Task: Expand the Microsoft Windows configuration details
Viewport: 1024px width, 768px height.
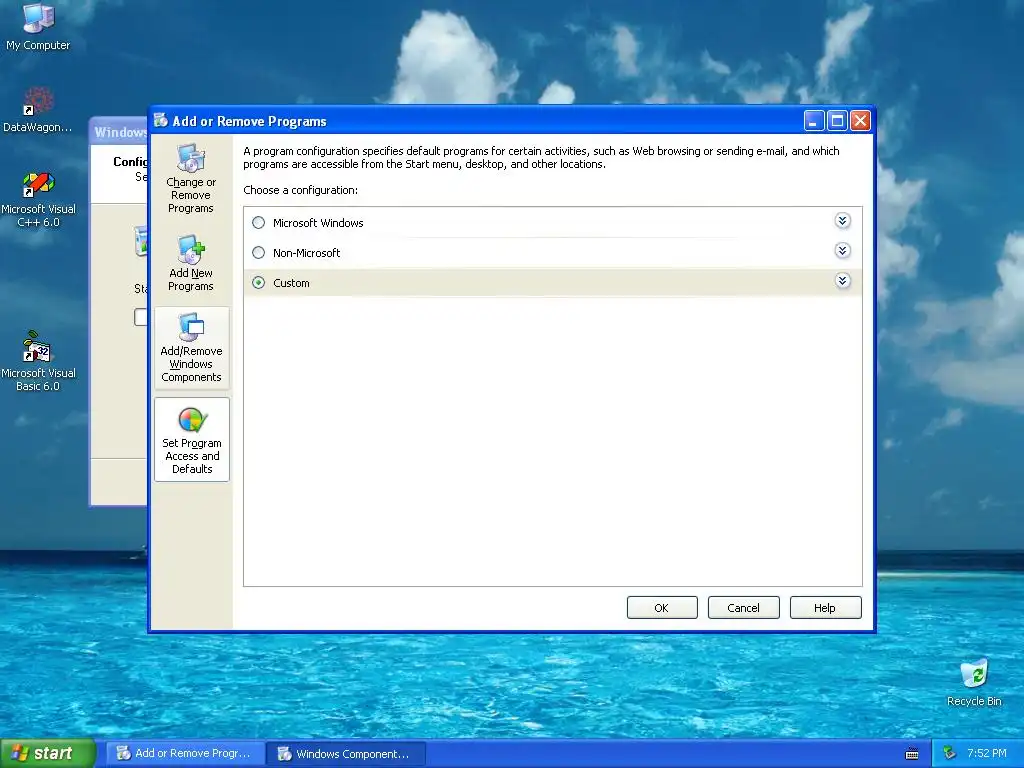Action: (842, 221)
